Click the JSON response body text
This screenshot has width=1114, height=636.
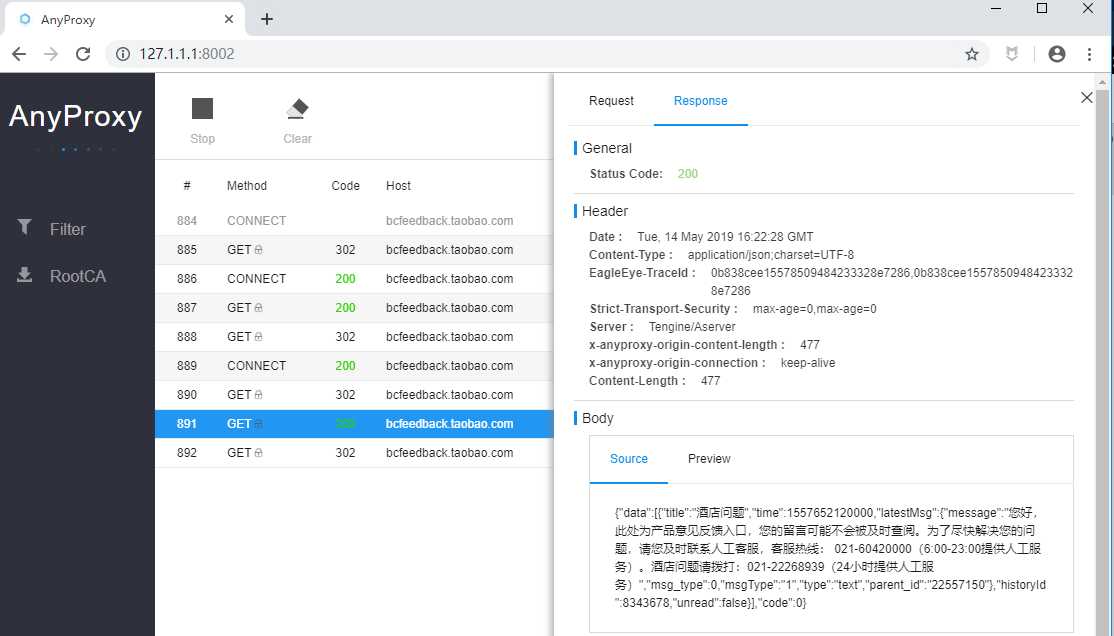tap(830, 558)
